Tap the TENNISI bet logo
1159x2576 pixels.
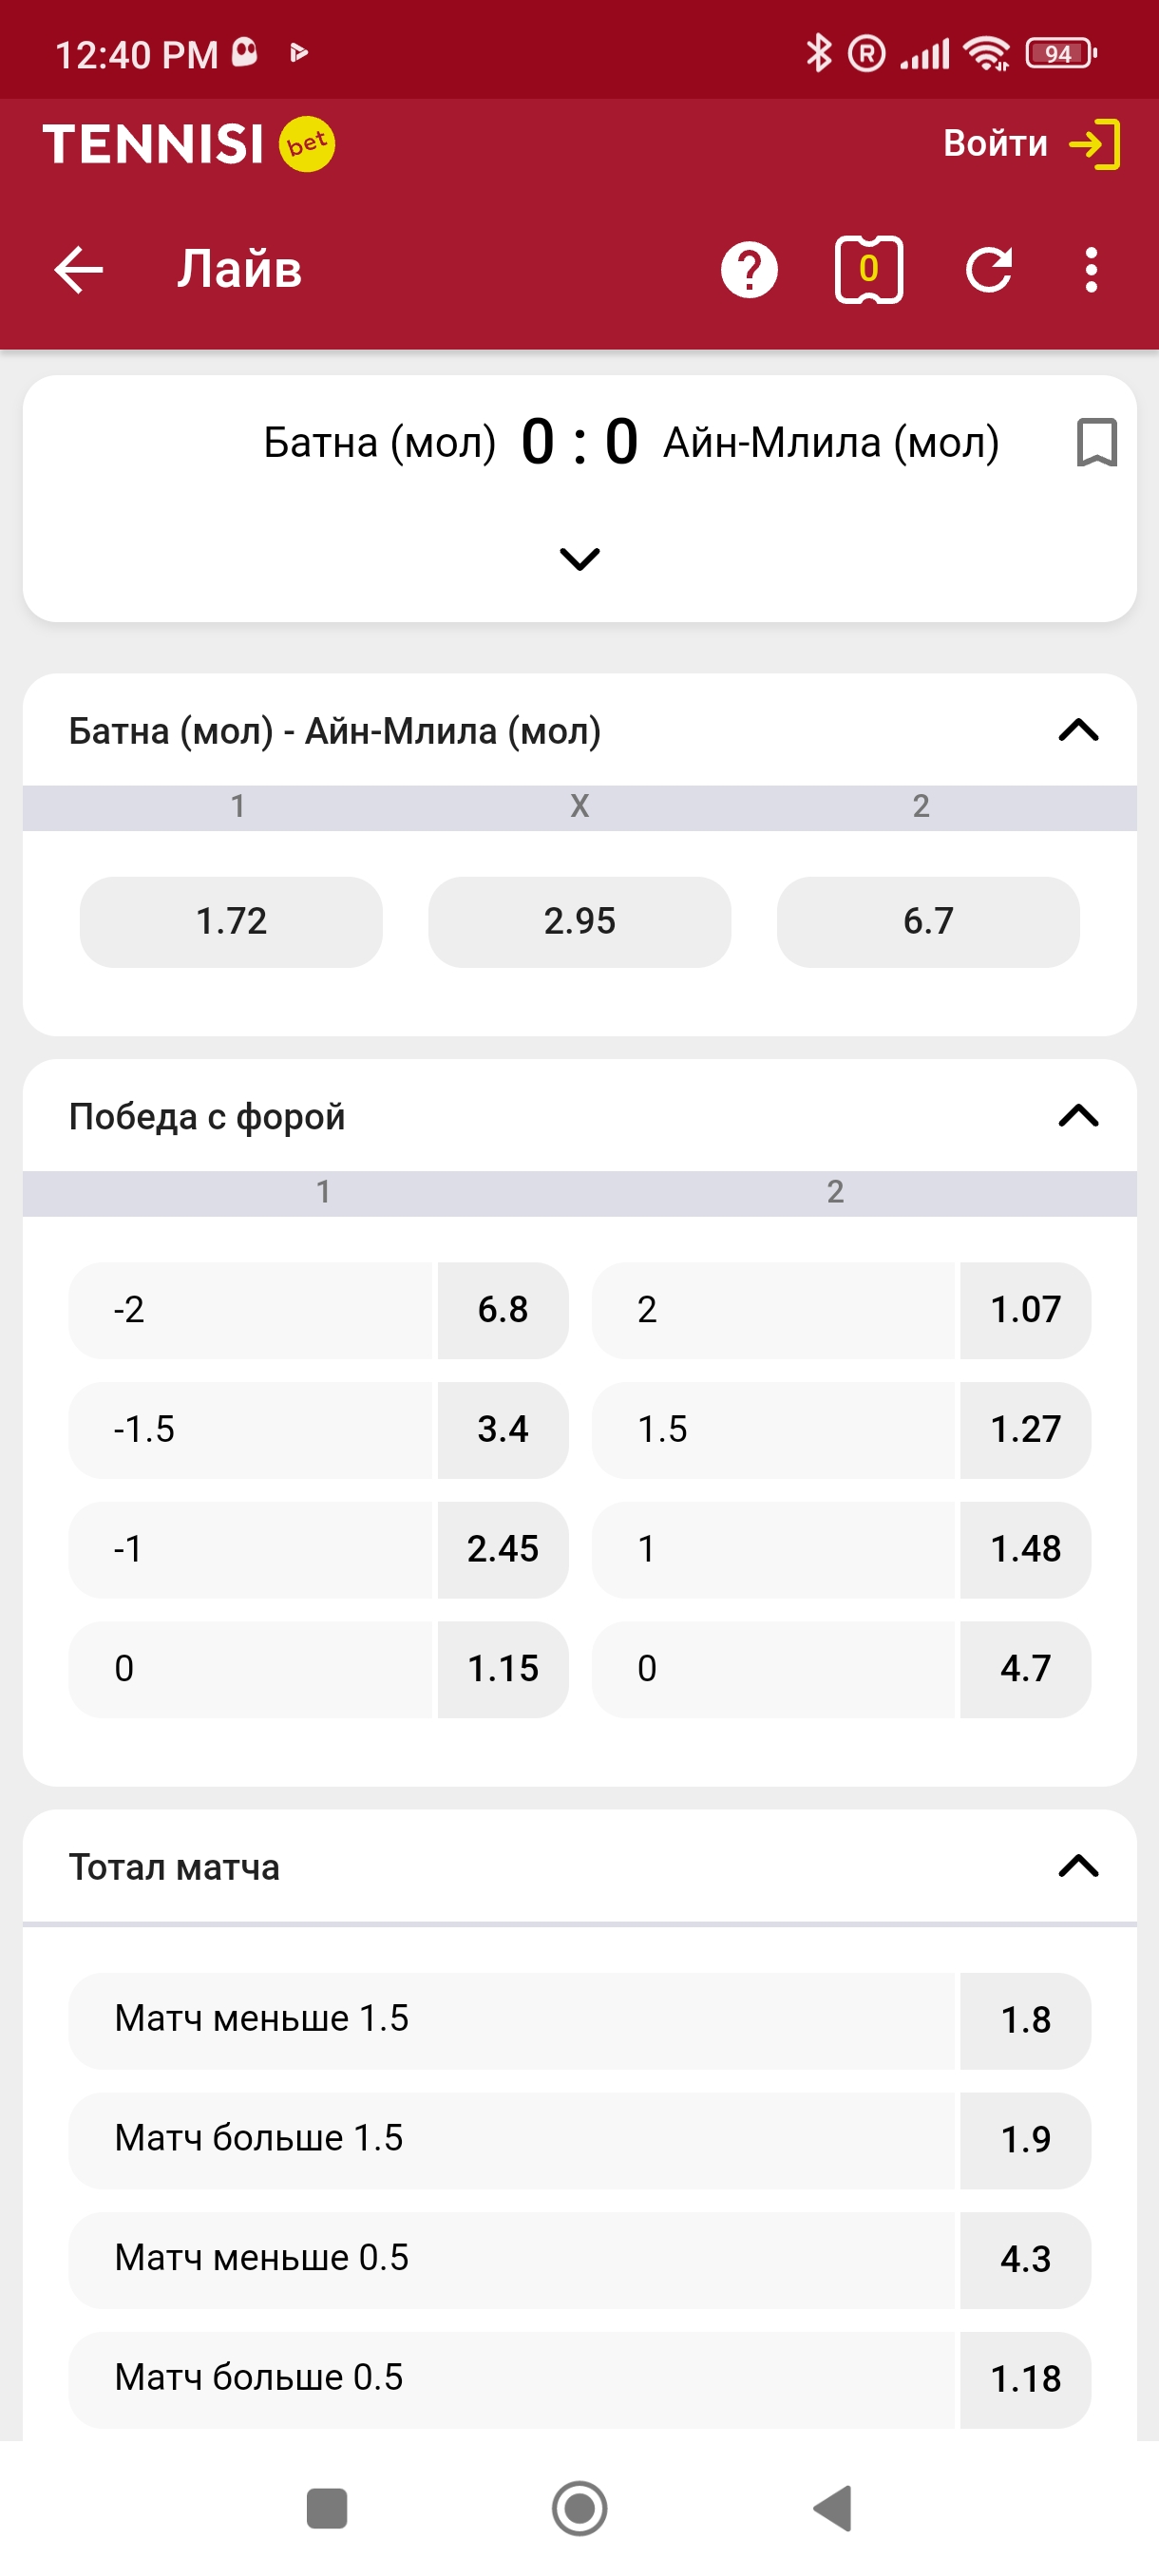188,144
